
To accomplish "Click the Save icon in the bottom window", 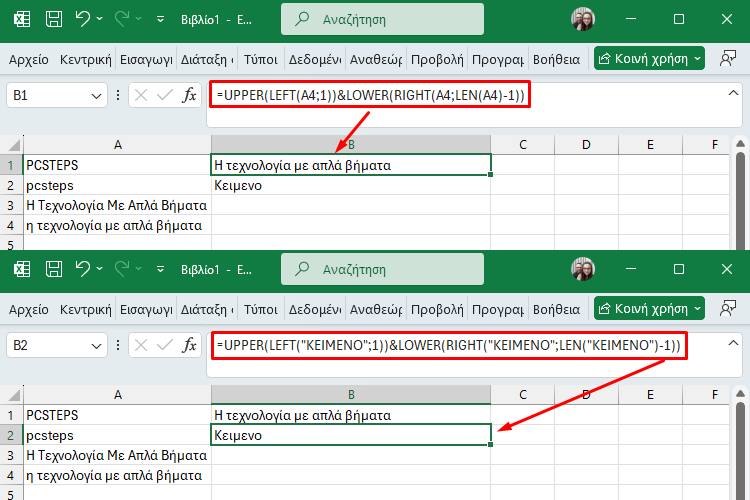I will pyautogui.click(x=54, y=269).
